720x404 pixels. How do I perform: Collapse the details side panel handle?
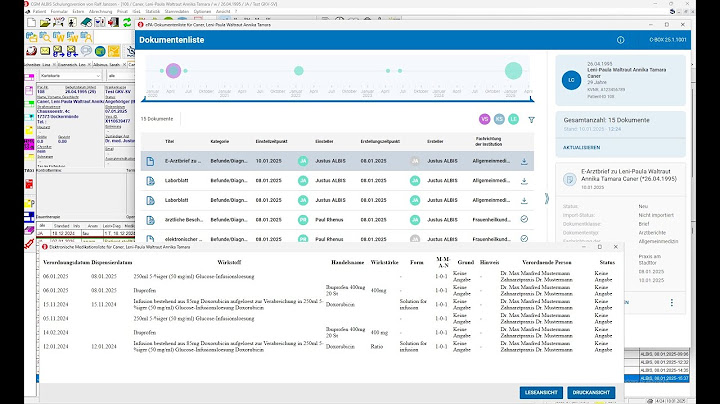(x=546, y=199)
